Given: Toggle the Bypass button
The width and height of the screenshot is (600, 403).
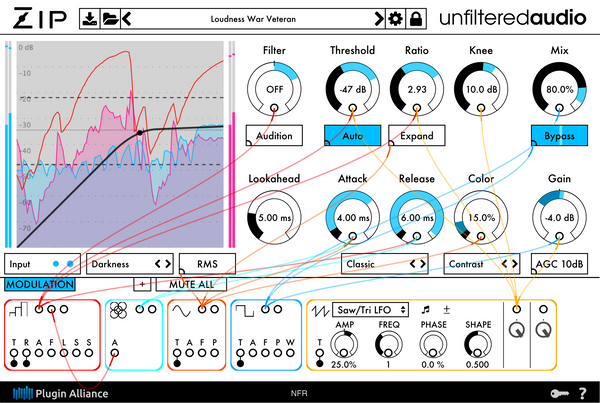Looking at the screenshot, I should point(559,135).
